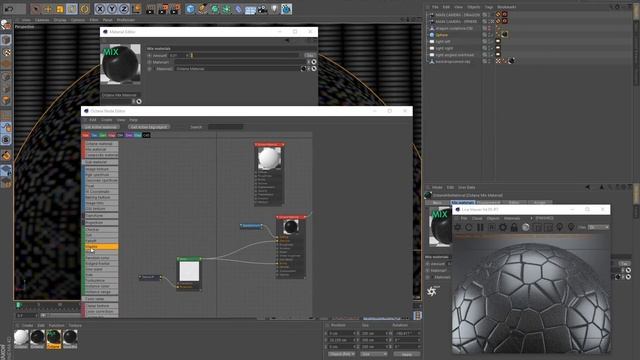640x360 pixels.
Task: Undo the last action in main toolbar
Action: click(9, 9)
